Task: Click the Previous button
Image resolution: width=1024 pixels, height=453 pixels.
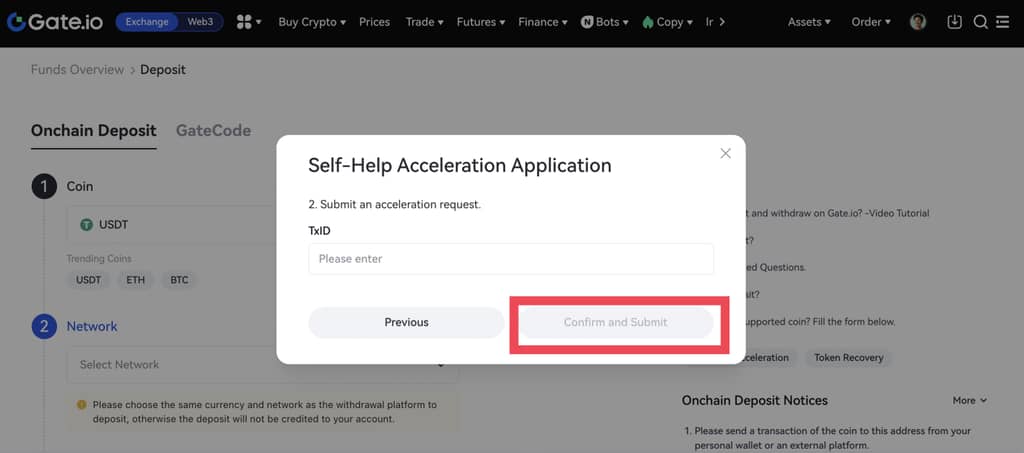Action: click(406, 322)
